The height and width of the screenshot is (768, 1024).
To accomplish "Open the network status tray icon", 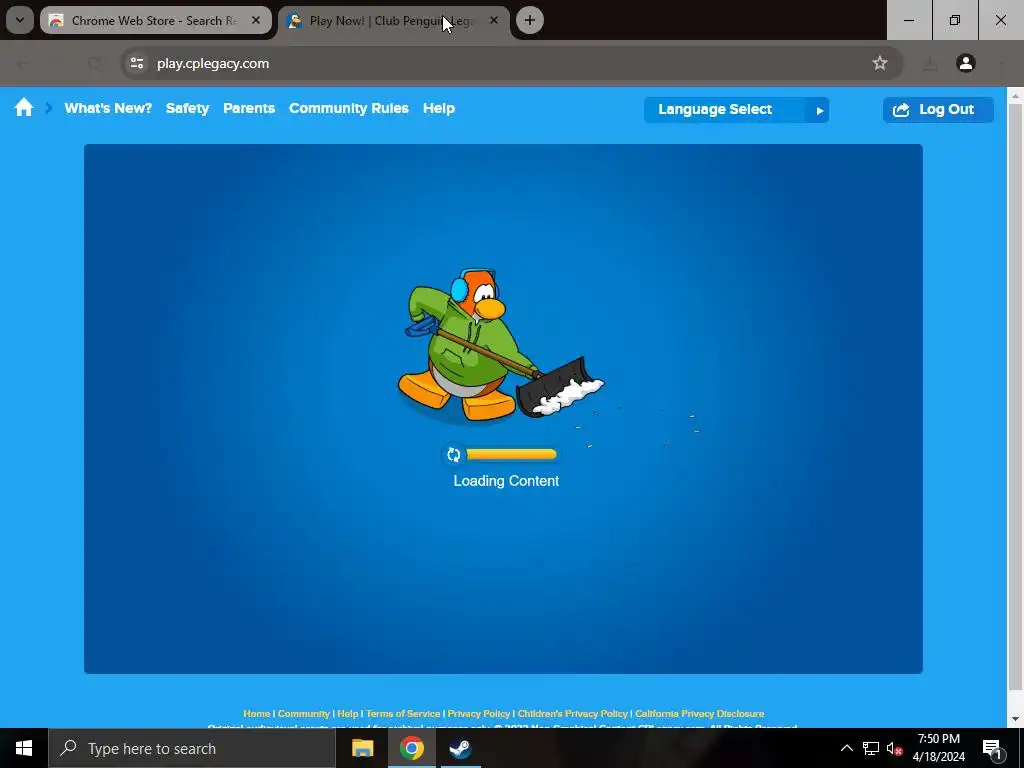I will click(871, 748).
